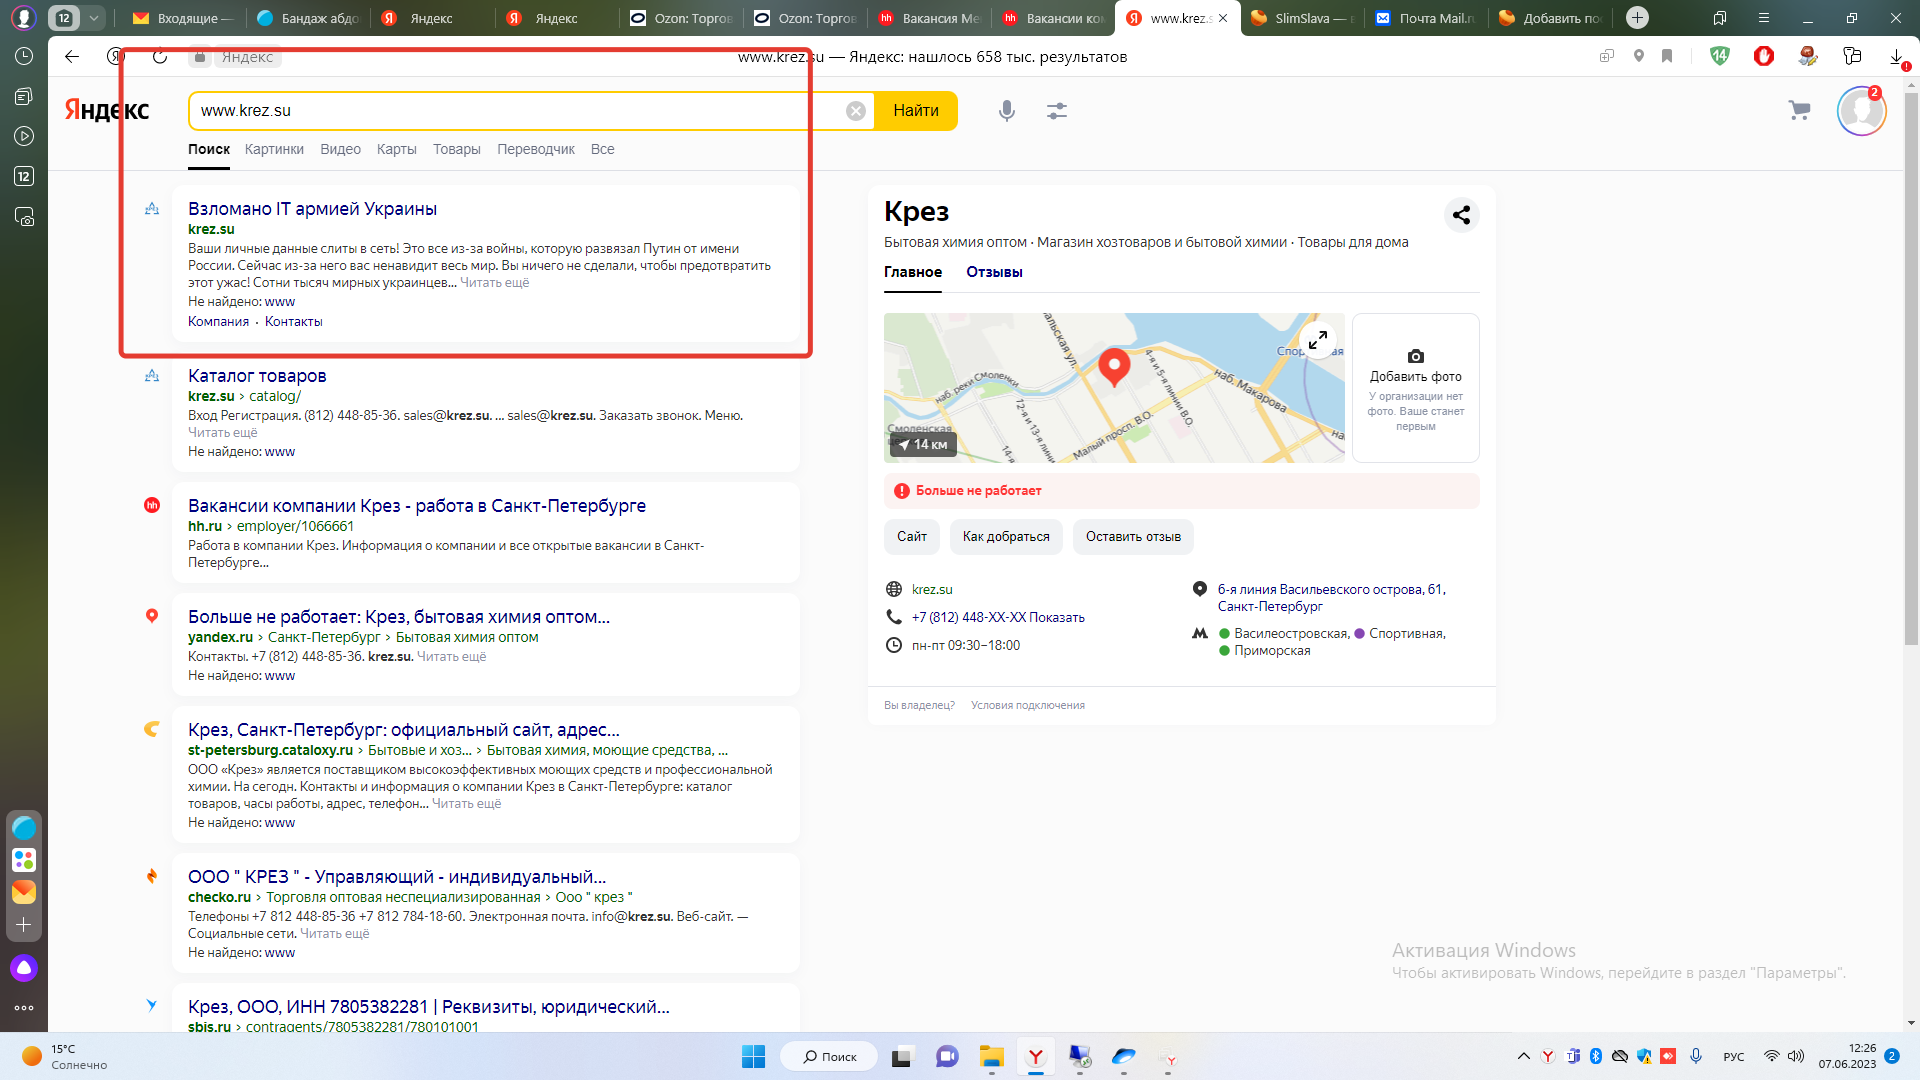Expand the map with fullscreen arrows
This screenshot has height=1080, width=1920.
click(x=1318, y=340)
